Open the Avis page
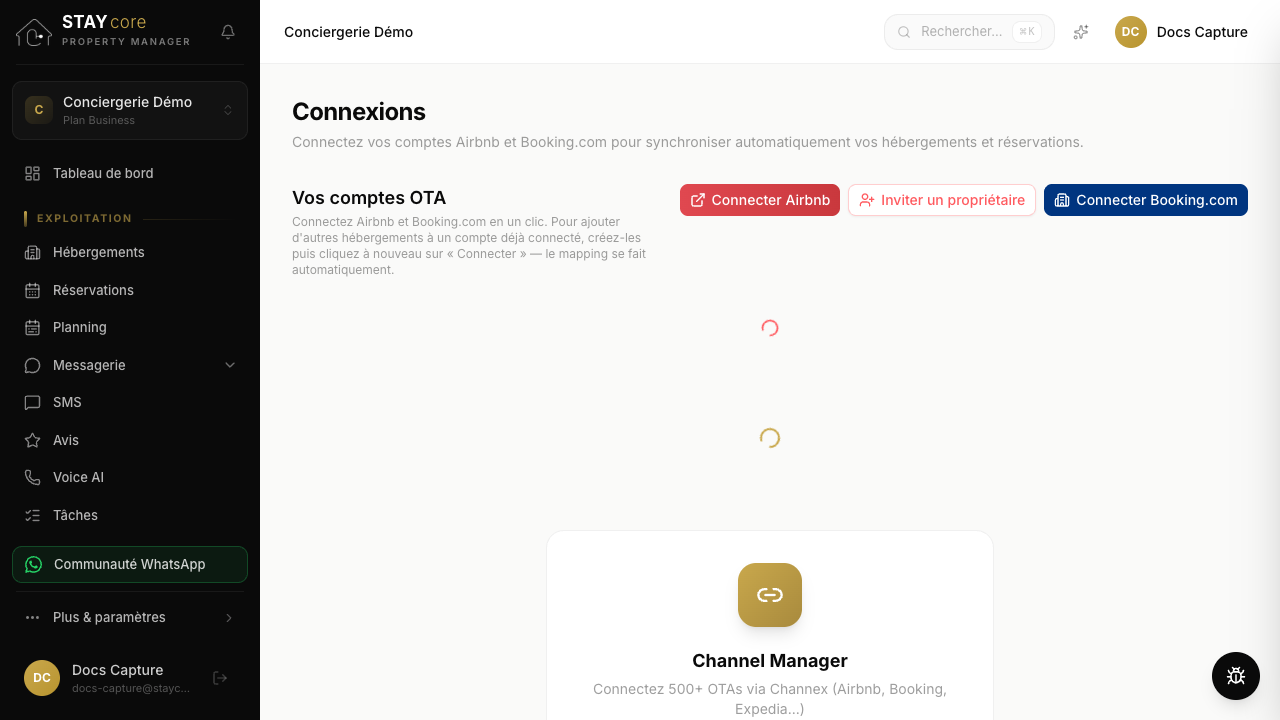The width and height of the screenshot is (1280, 720). (x=130, y=440)
